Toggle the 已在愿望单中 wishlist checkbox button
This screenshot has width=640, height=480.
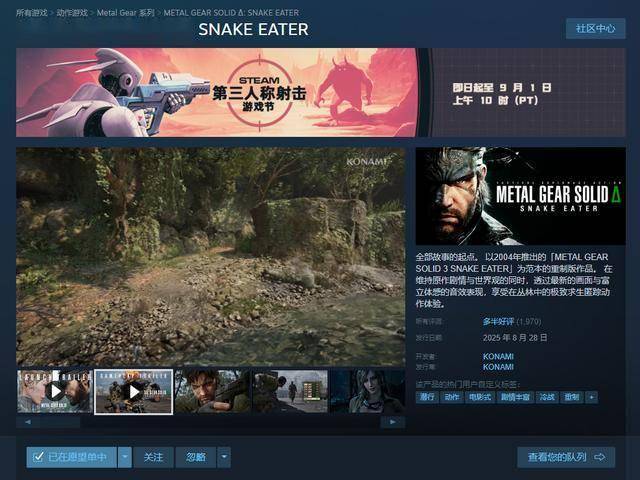[71, 457]
